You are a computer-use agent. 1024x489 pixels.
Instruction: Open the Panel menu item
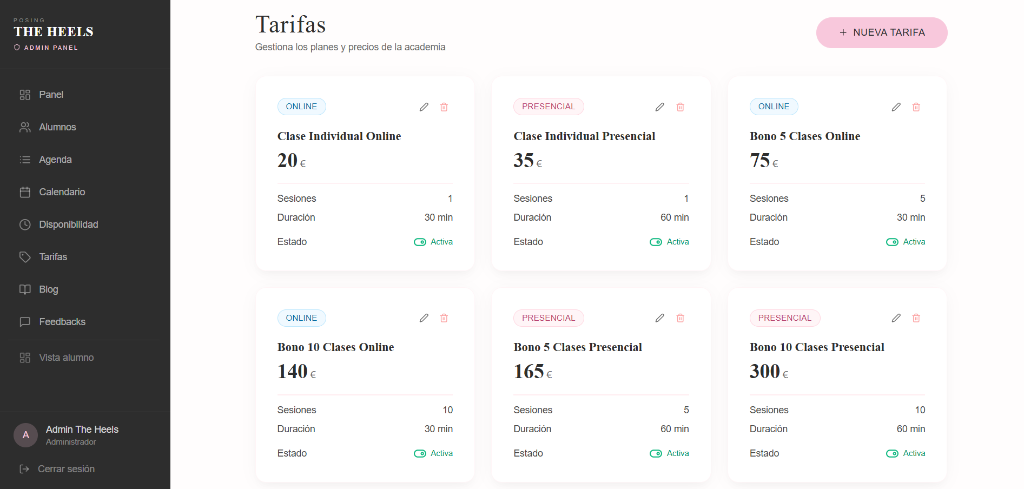tap(85, 95)
